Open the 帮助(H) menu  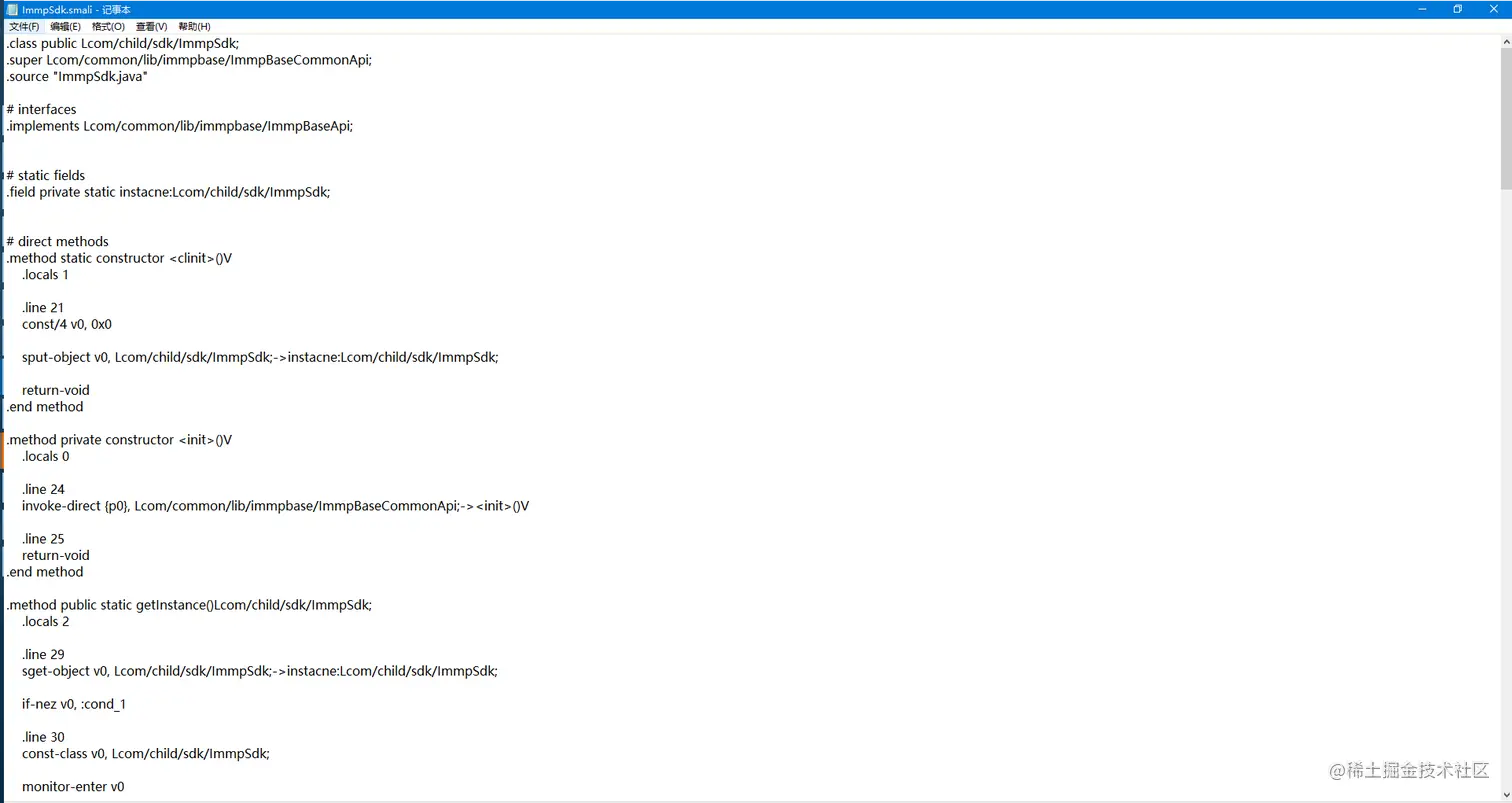[x=195, y=27]
